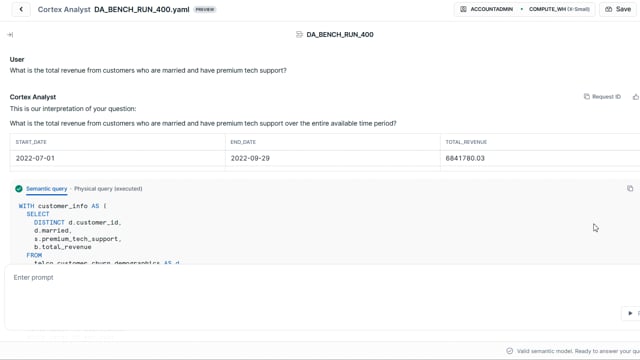
Task: Click the green verified checkmark icon
Action: pyautogui.click(x=19, y=189)
